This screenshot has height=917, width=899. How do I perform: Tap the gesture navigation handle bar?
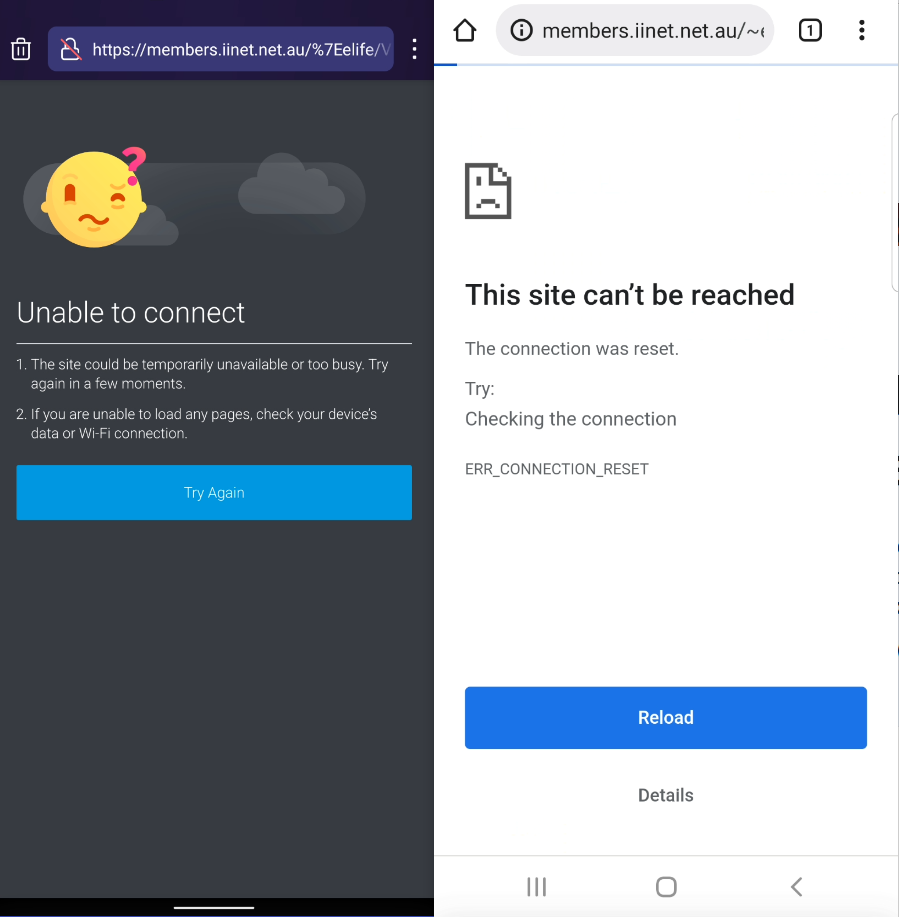[x=214, y=908]
